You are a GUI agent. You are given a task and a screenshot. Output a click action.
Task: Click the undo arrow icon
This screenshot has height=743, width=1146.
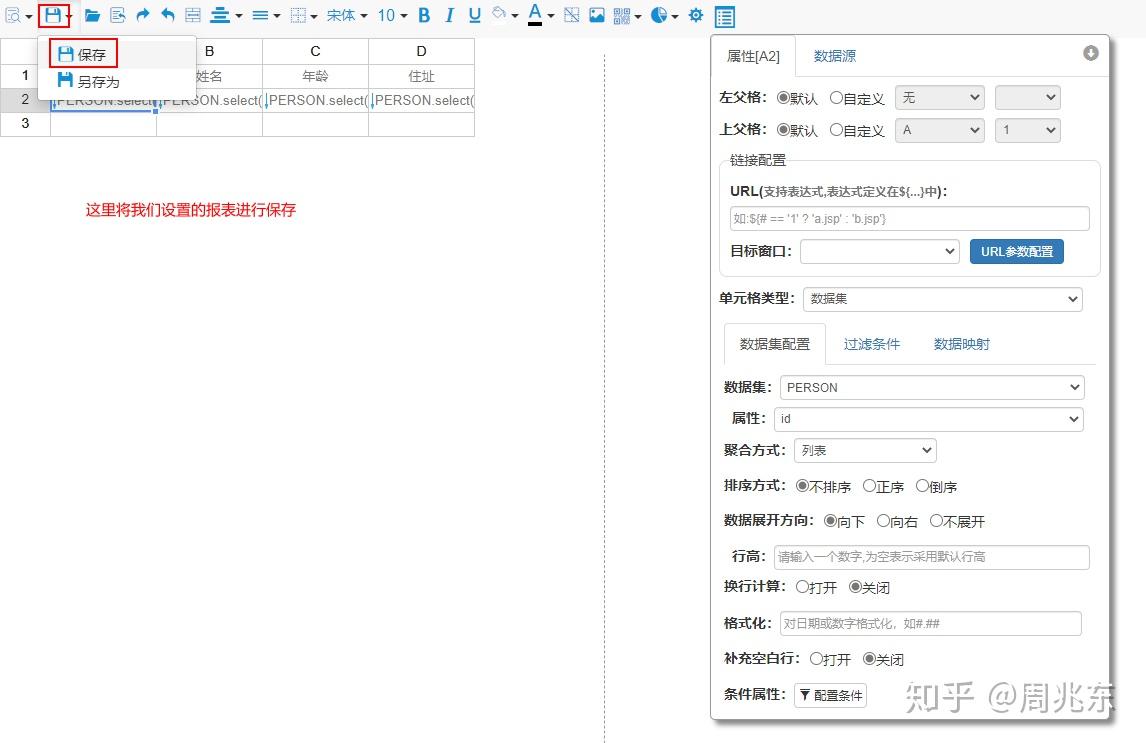pos(166,14)
